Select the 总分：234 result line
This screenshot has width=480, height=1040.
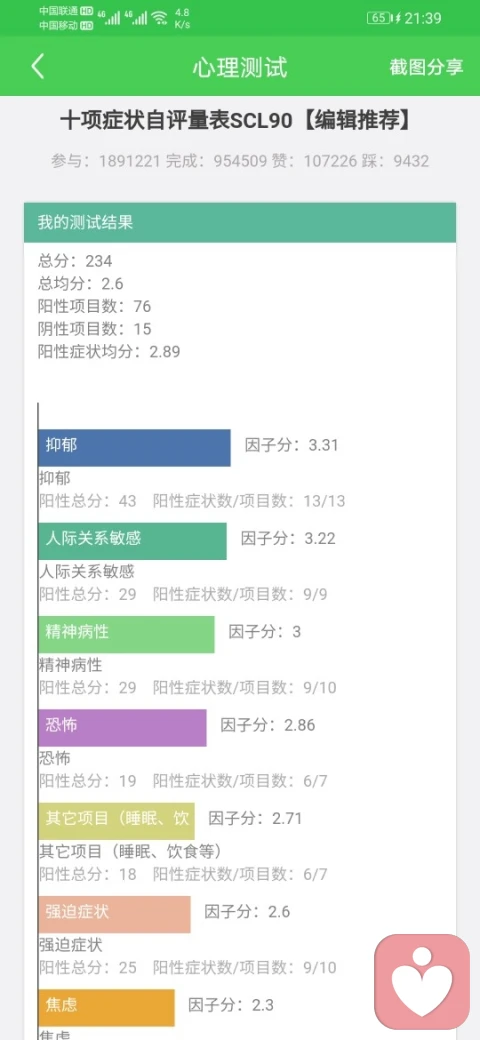75,261
